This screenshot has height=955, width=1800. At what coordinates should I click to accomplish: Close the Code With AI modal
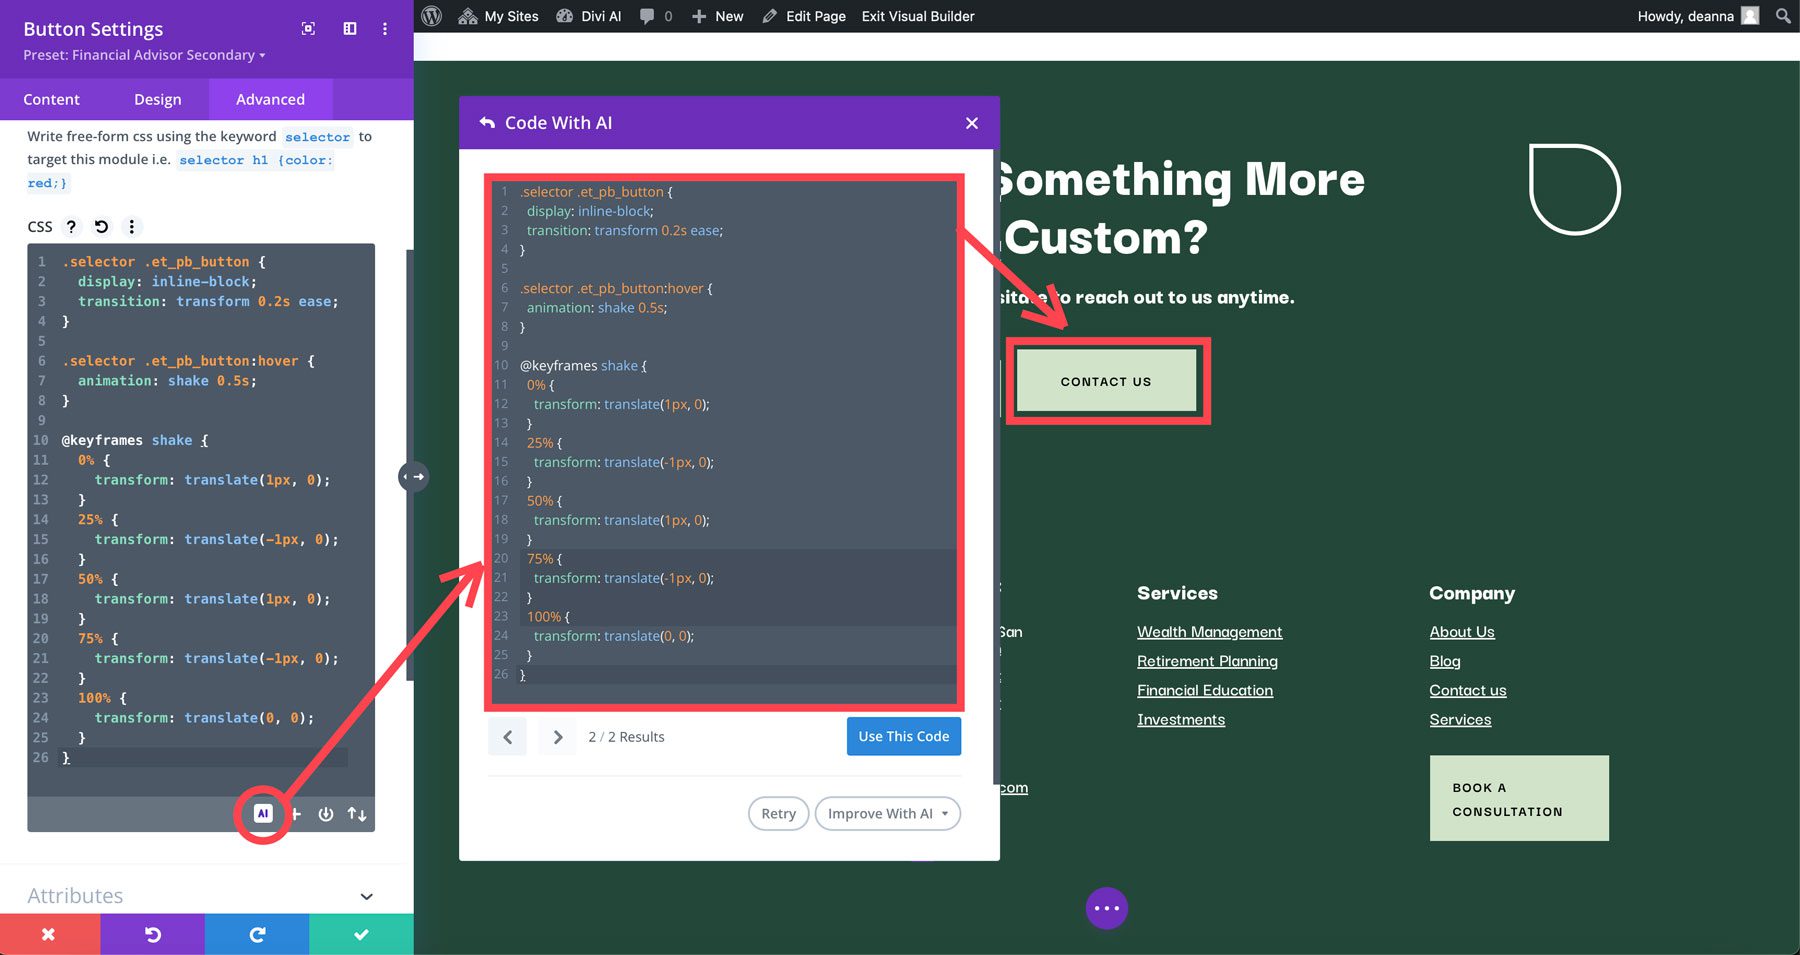point(972,123)
